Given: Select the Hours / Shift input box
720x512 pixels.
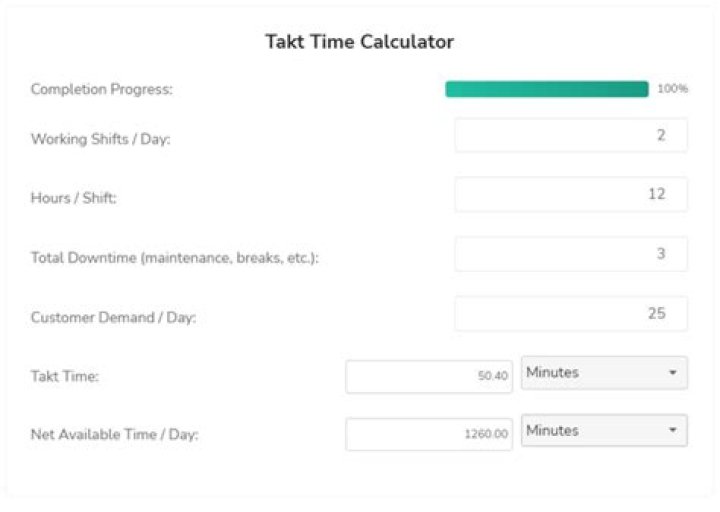Looking at the screenshot, I should pyautogui.click(x=571, y=195).
